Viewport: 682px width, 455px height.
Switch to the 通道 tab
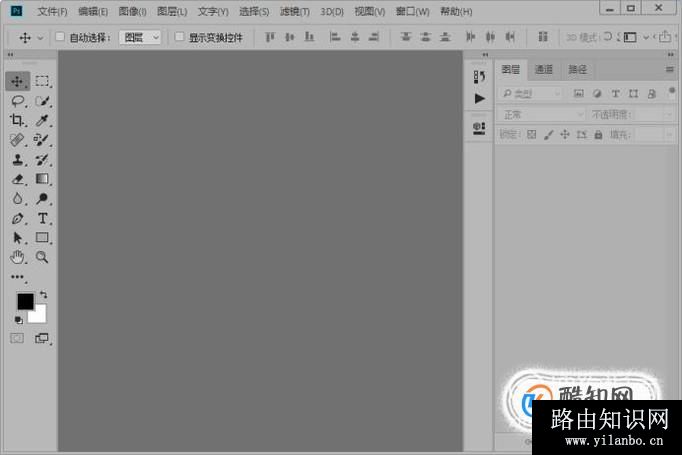pos(544,70)
